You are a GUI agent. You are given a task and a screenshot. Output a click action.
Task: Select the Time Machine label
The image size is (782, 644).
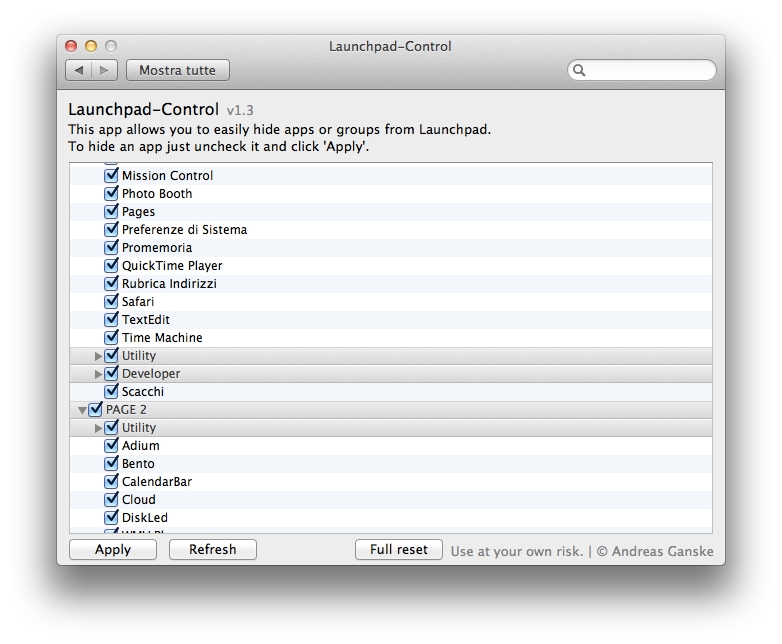162,337
